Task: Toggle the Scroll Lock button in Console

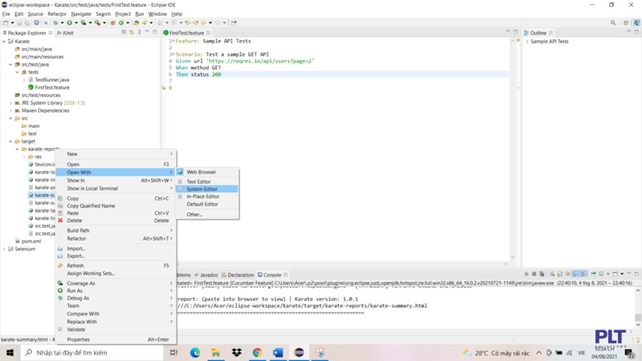Action: [560, 274]
